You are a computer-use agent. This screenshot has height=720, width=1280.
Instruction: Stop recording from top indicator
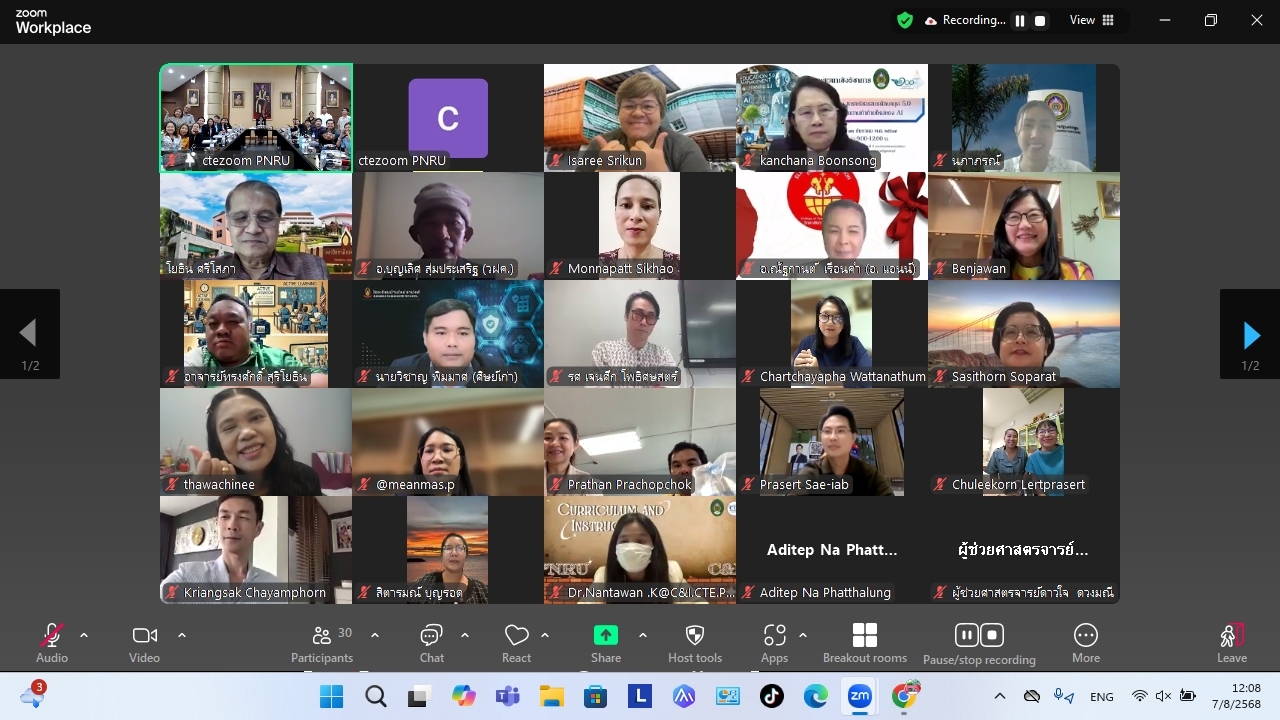tap(1040, 20)
